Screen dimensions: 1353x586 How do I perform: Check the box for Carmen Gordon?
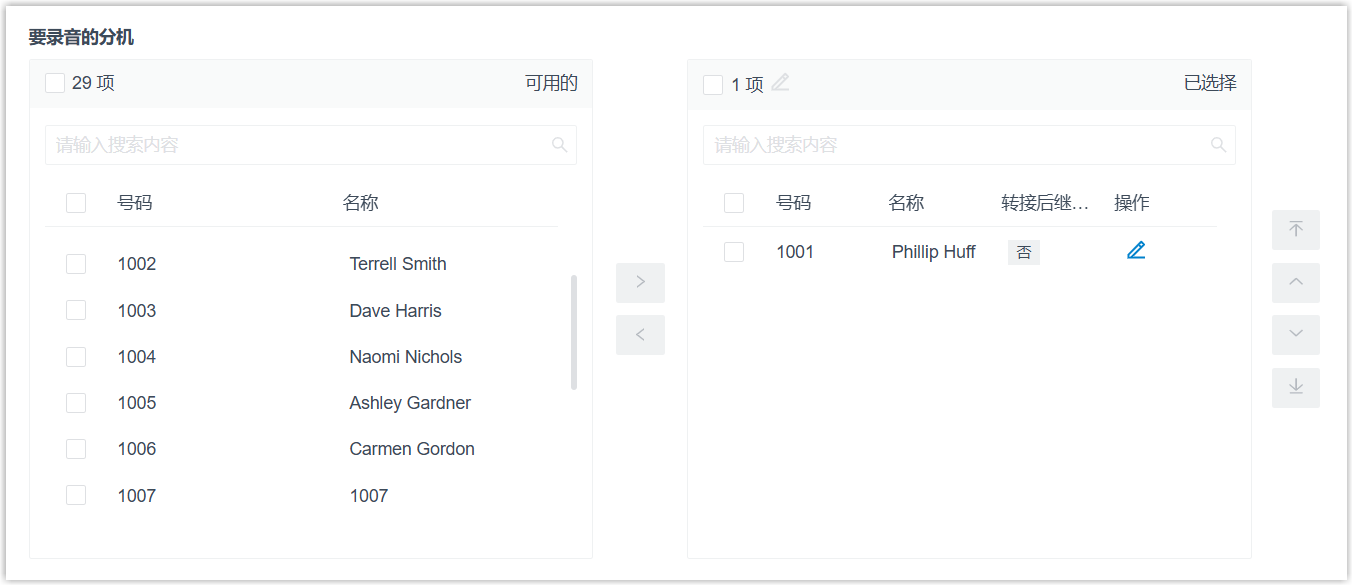click(x=76, y=449)
